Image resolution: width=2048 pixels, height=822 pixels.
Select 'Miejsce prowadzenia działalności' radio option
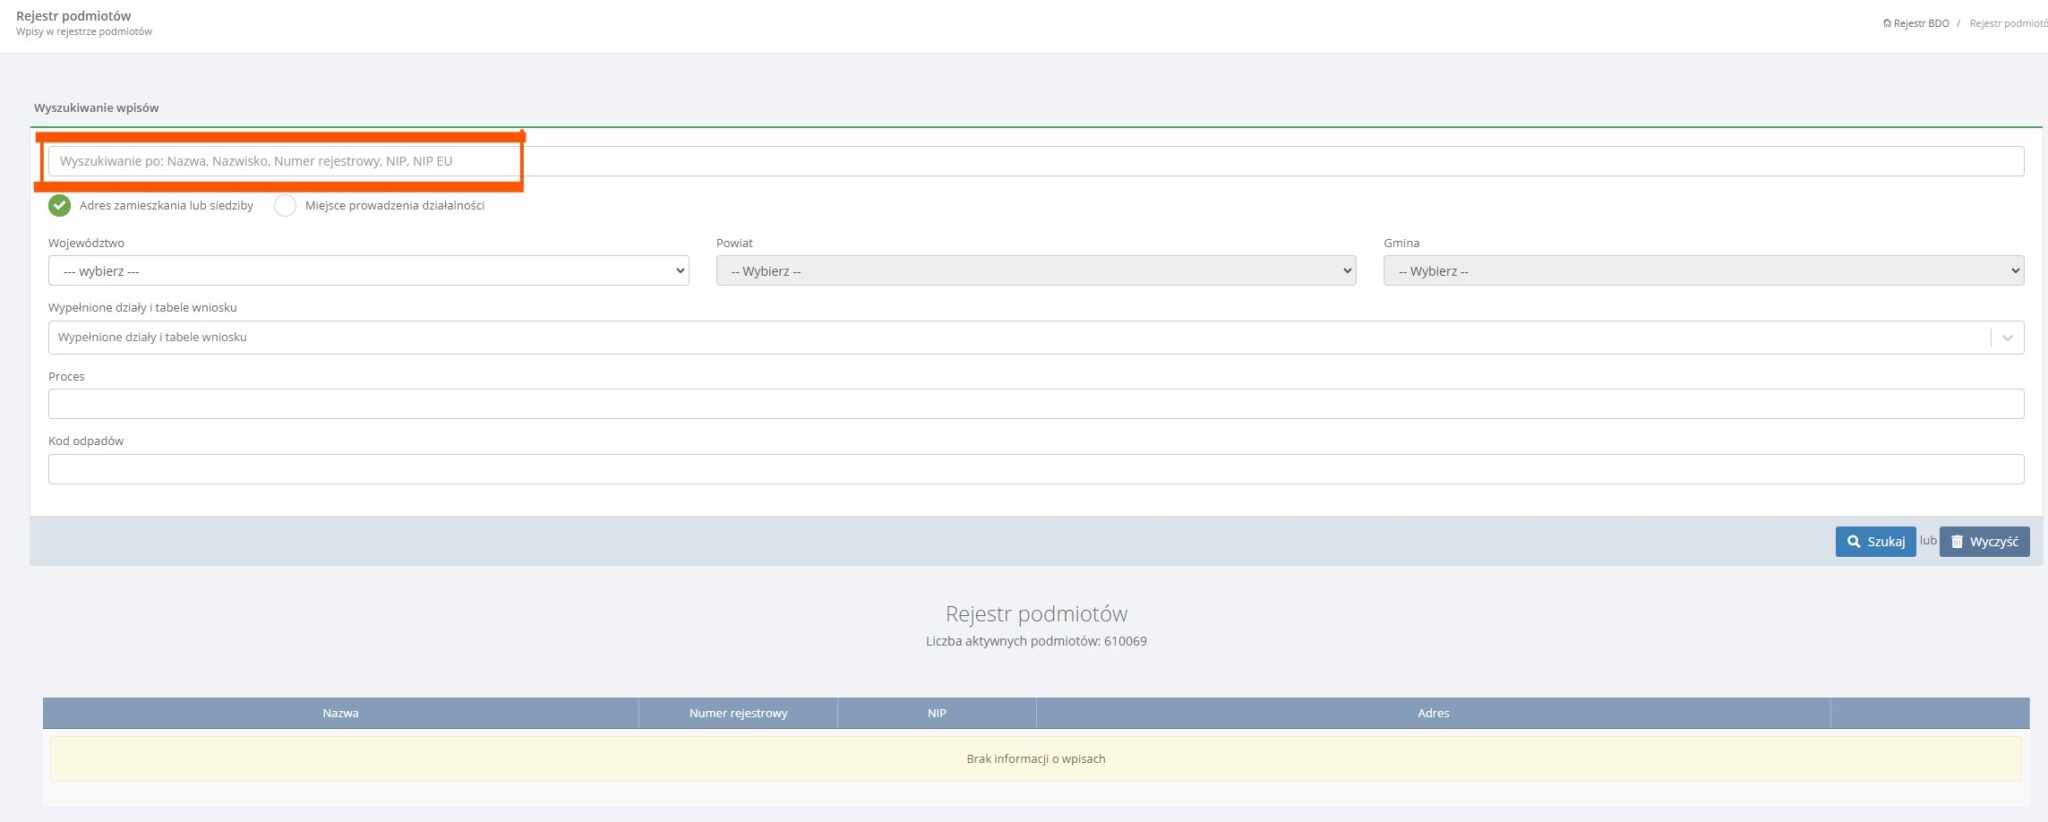(285, 205)
